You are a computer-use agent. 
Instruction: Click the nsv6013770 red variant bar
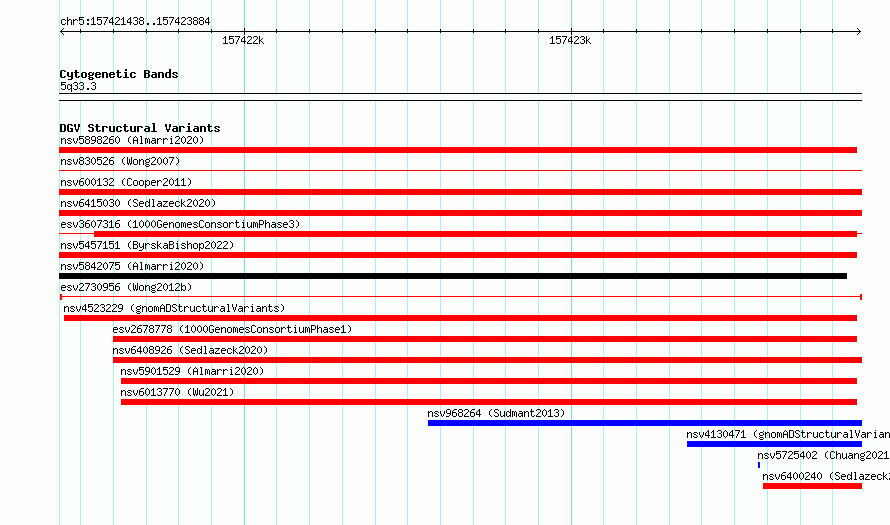tap(489, 402)
